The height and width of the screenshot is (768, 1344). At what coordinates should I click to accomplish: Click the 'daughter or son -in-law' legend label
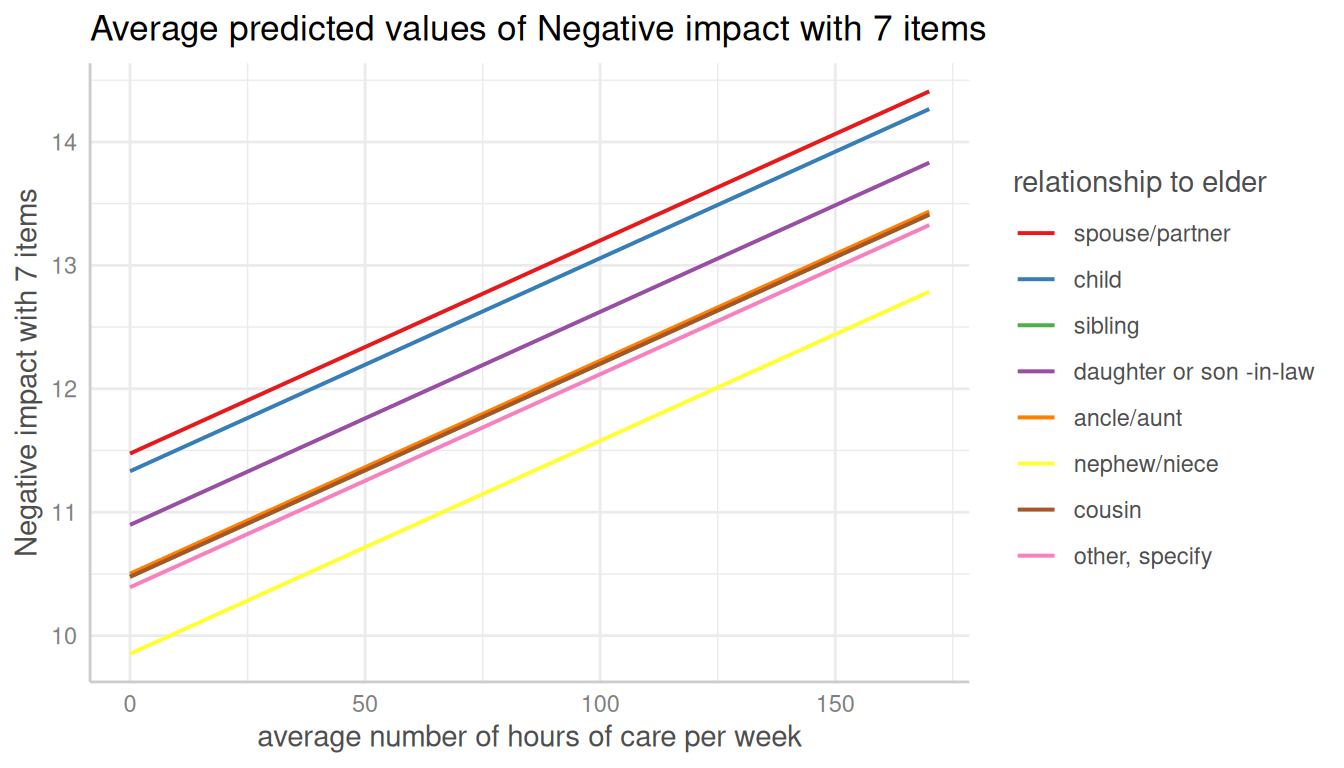coord(1193,372)
